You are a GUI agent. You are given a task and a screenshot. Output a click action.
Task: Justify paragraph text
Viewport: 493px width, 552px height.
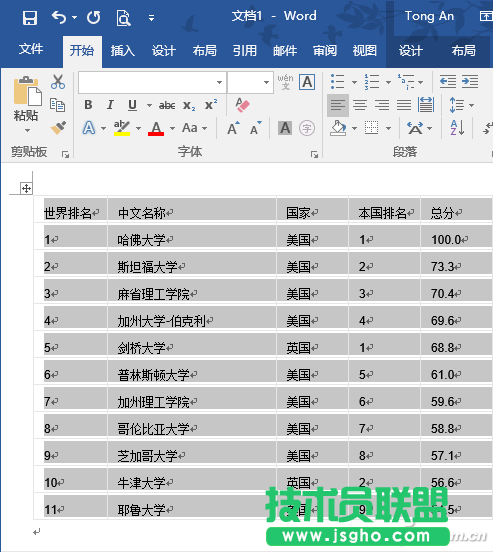[x=404, y=105]
